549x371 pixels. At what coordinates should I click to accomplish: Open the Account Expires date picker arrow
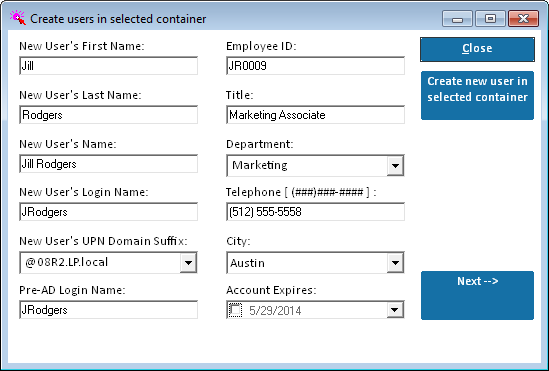[x=395, y=310]
